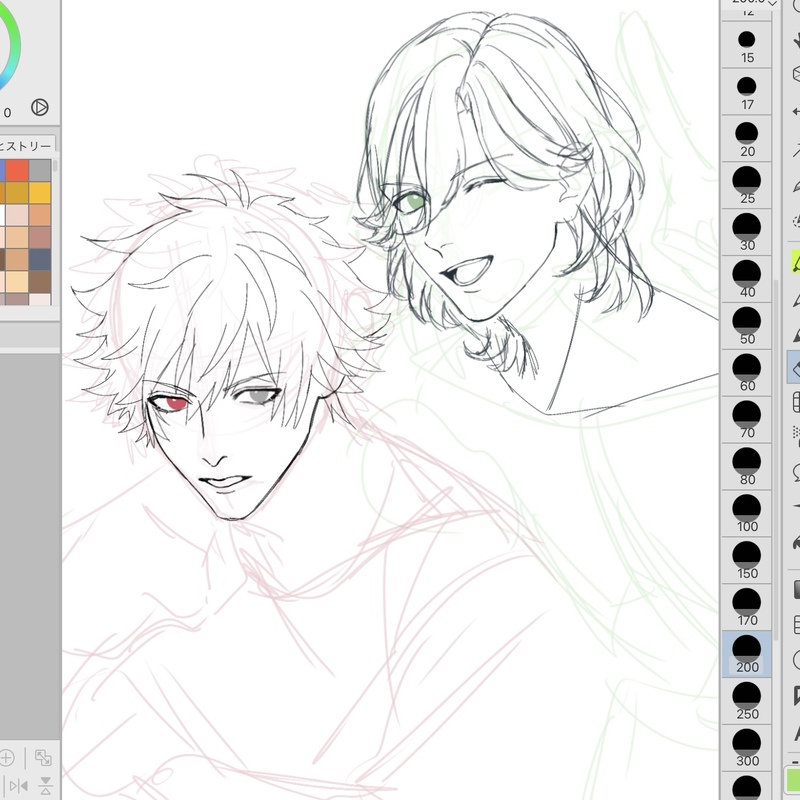This screenshot has width=800, height=800.
Task: Set brush size preset to 80
Action: click(746, 467)
